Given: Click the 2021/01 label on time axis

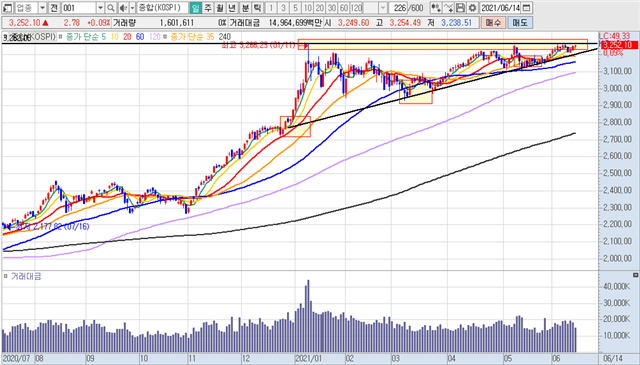Looking at the screenshot, I should click(309, 359).
